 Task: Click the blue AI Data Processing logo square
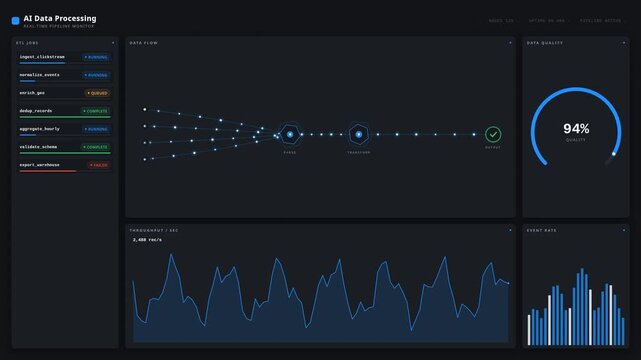click(16, 21)
